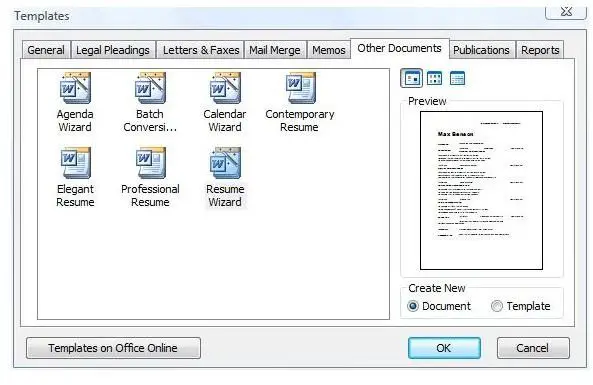Select the Professional Resume template icon

tap(151, 163)
